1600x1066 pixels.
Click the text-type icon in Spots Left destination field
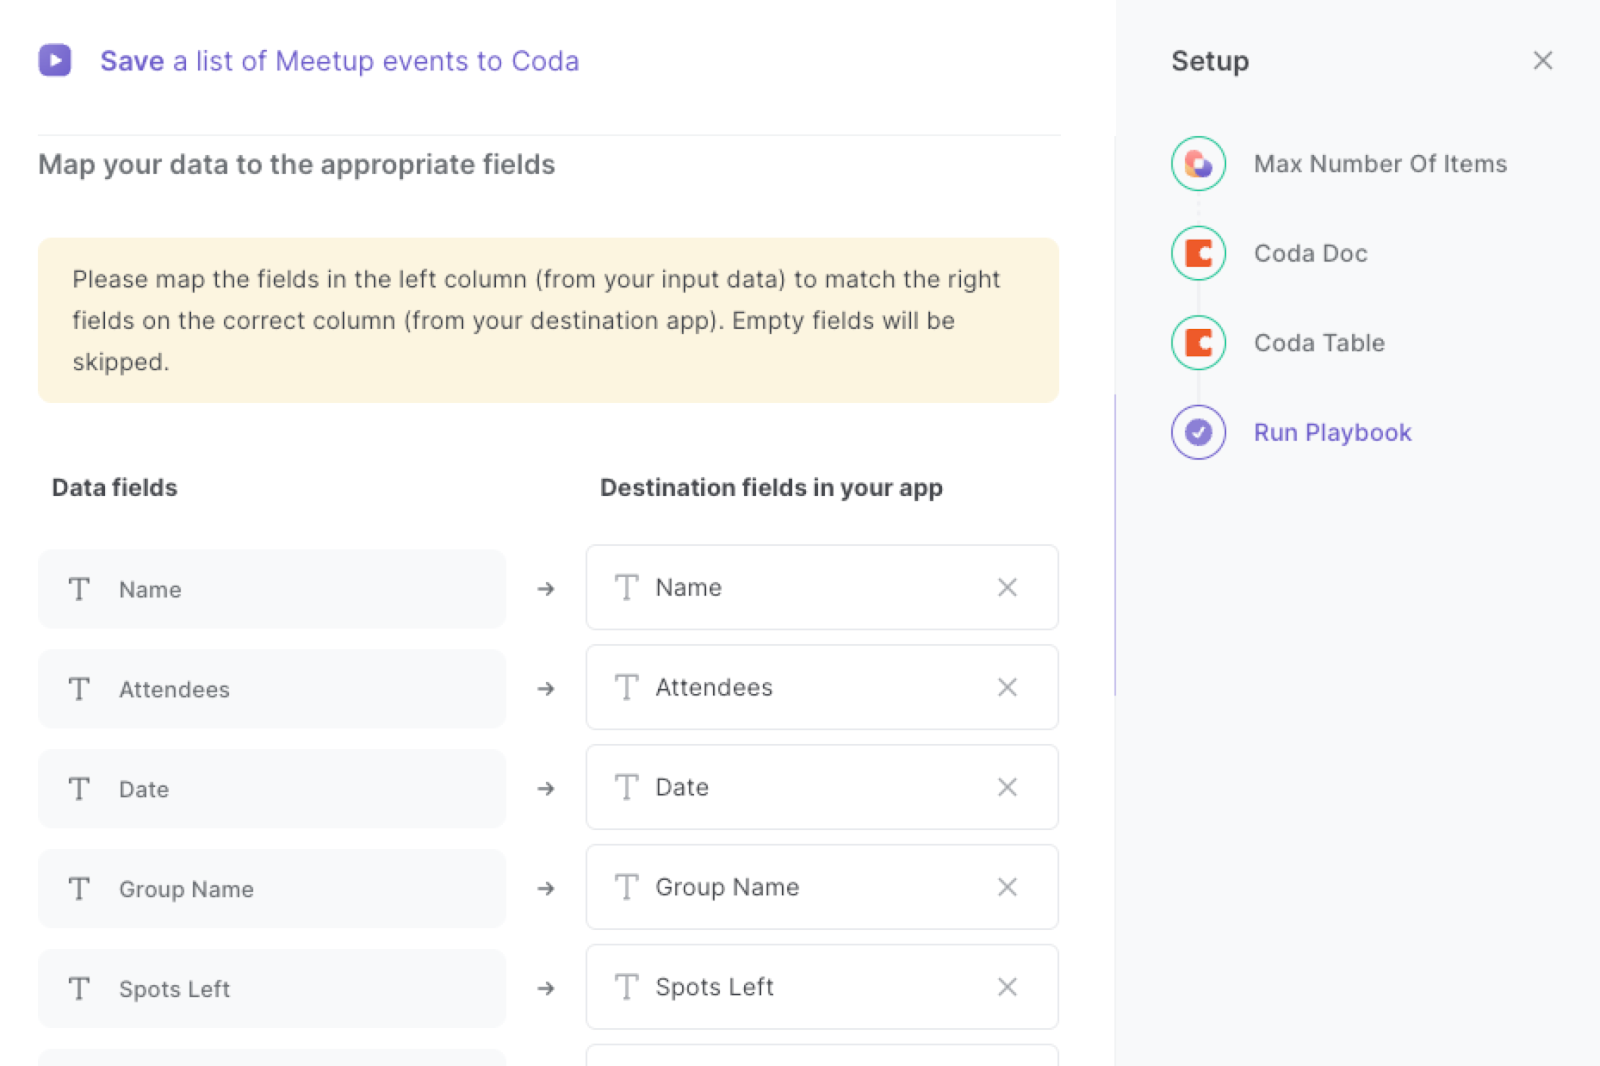[626, 987]
